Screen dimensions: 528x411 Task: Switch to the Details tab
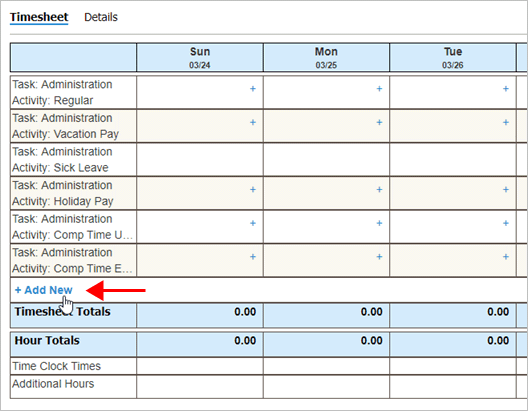101,17
